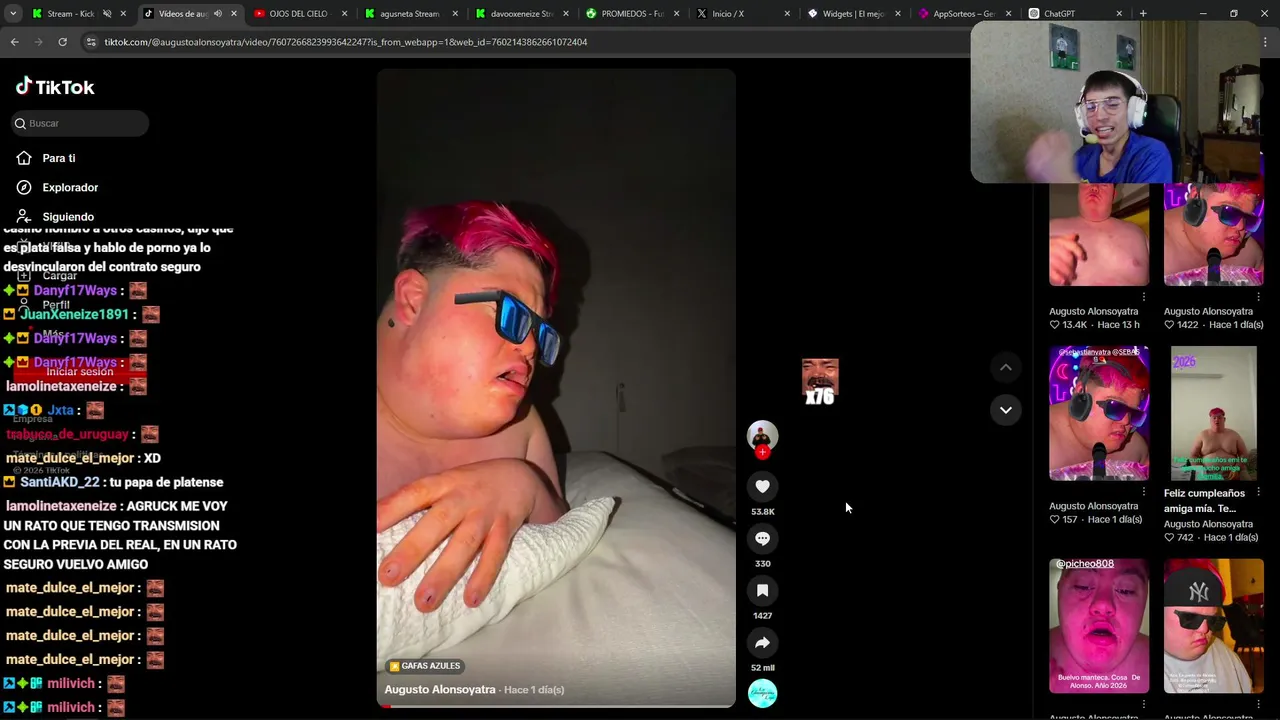The width and height of the screenshot is (1280, 720).
Task: Open the comments with the bubble icon
Action: [x=762, y=538]
